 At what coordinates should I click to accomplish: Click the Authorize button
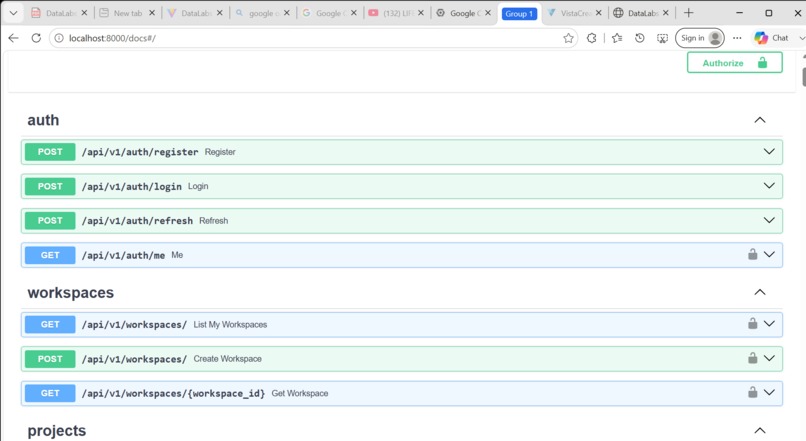click(735, 63)
